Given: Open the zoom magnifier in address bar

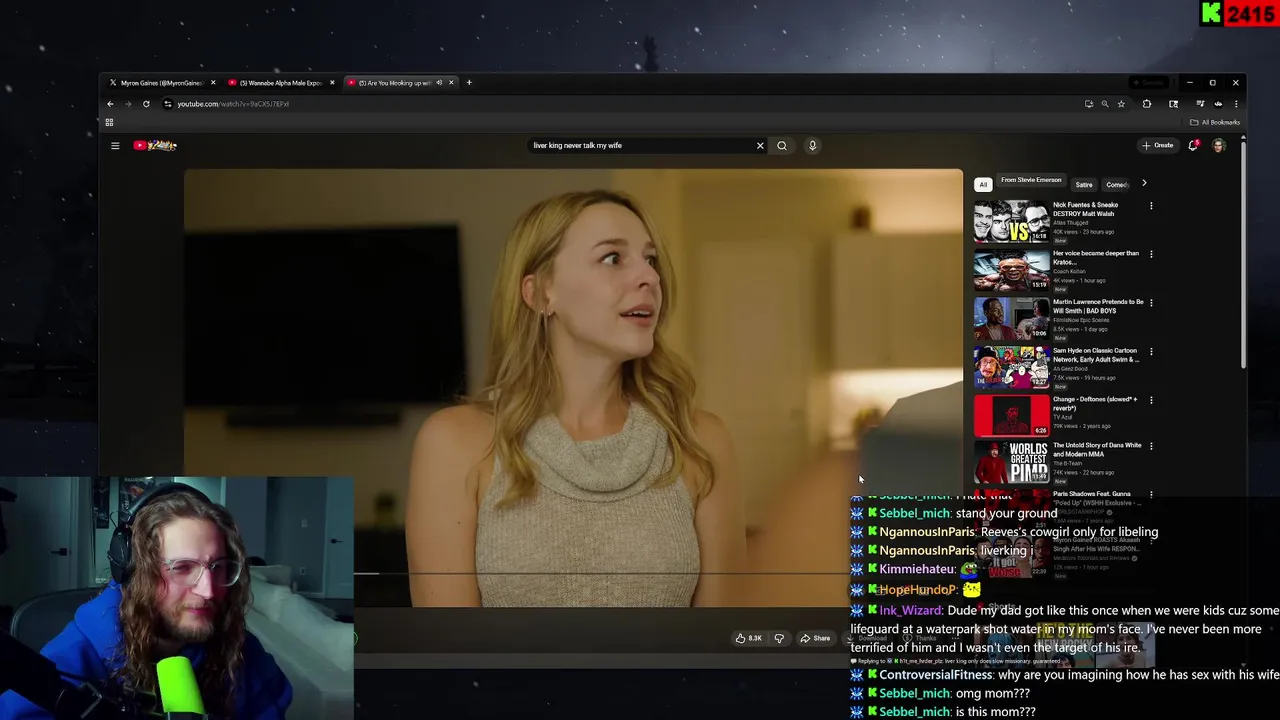Looking at the screenshot, I should tap(1105, 104).
